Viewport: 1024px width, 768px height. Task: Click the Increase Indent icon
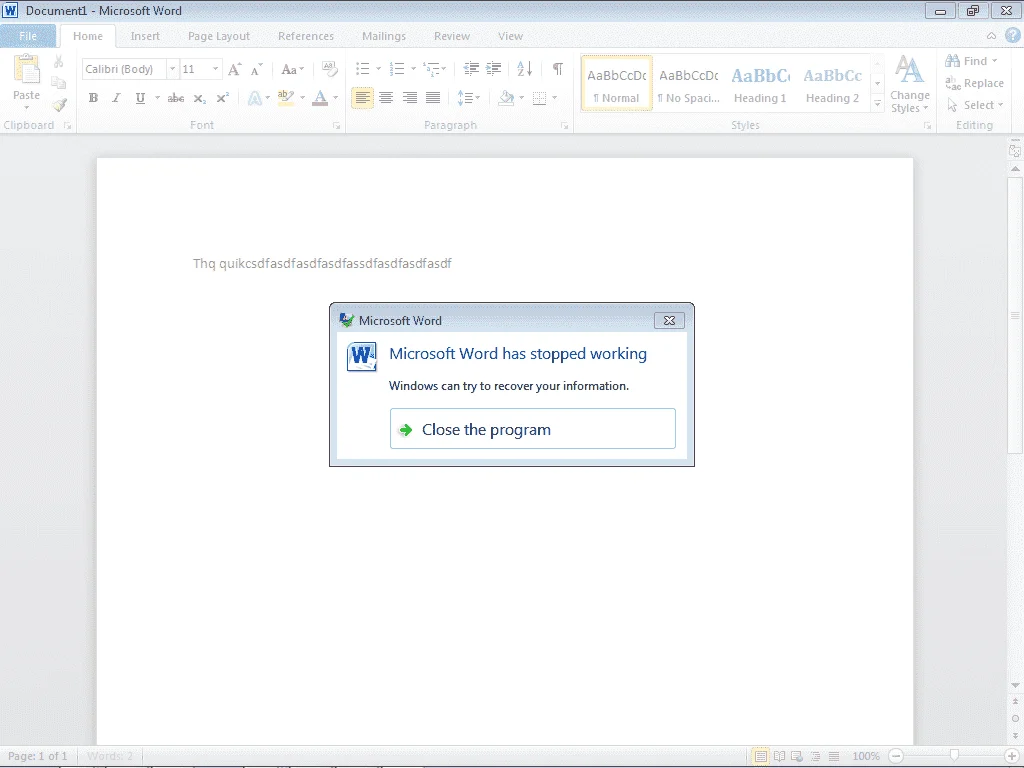tap(494, 69)
